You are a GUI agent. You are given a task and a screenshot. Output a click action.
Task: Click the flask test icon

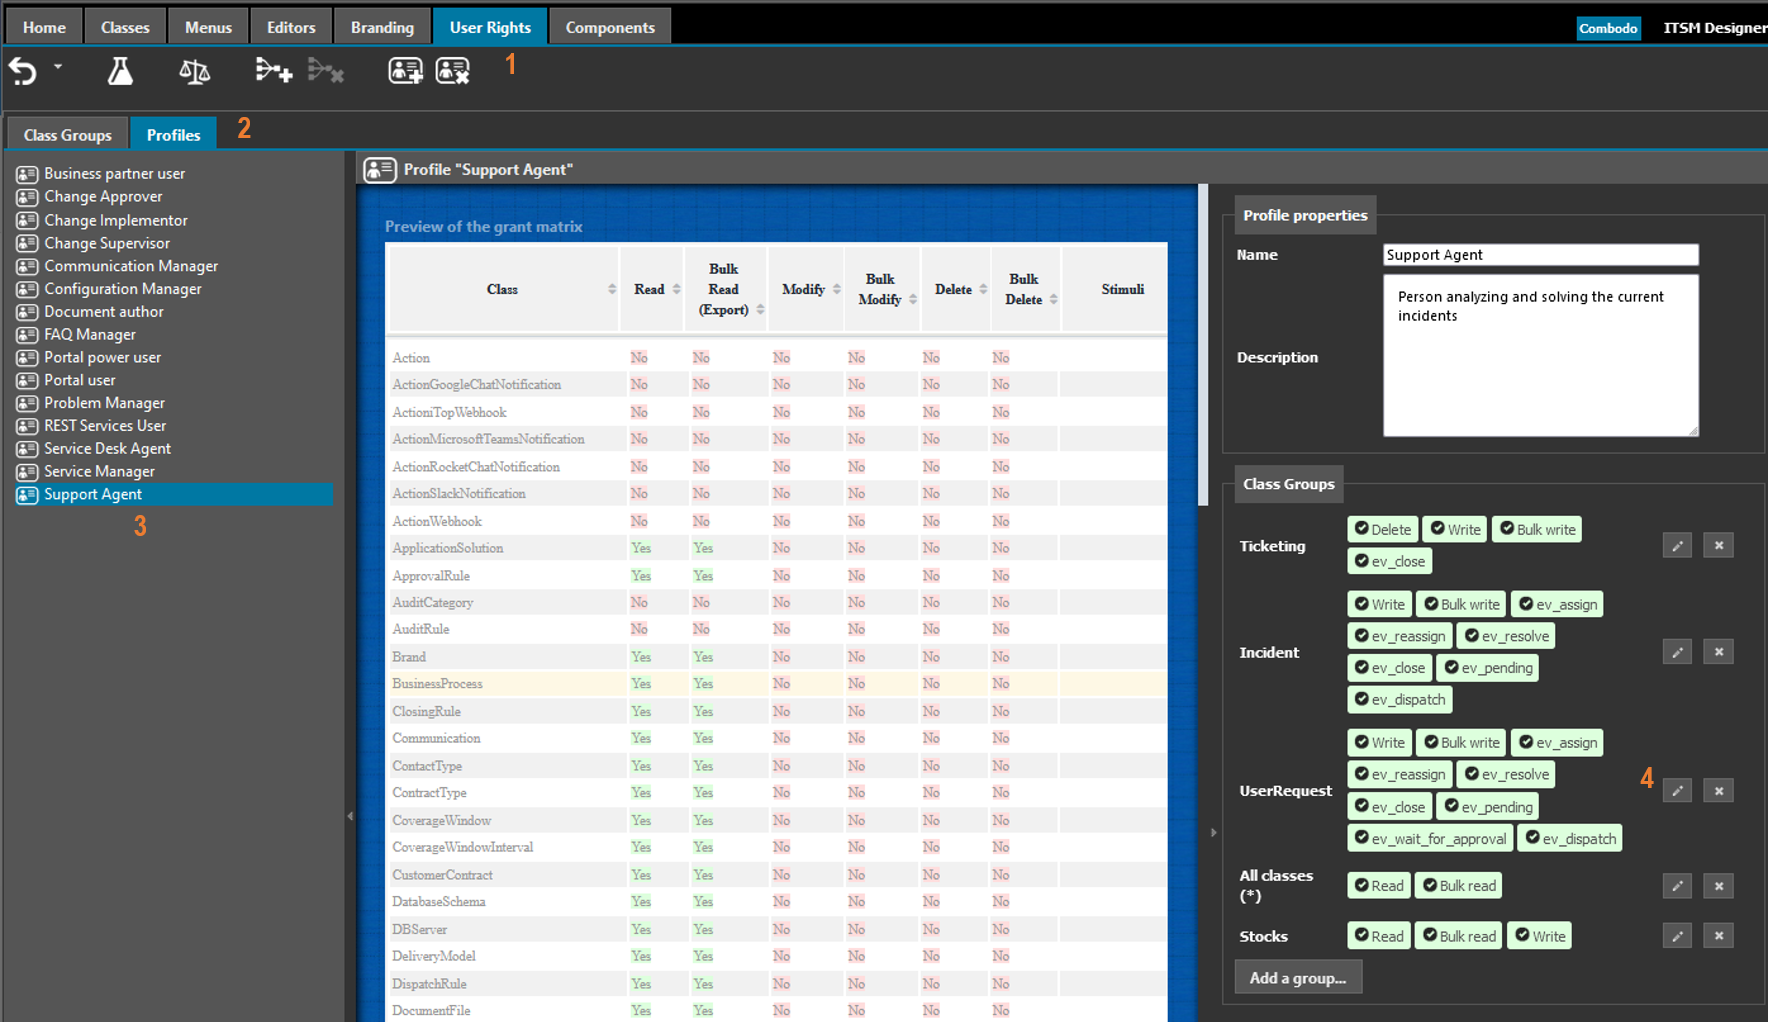[x=120, y=71]
